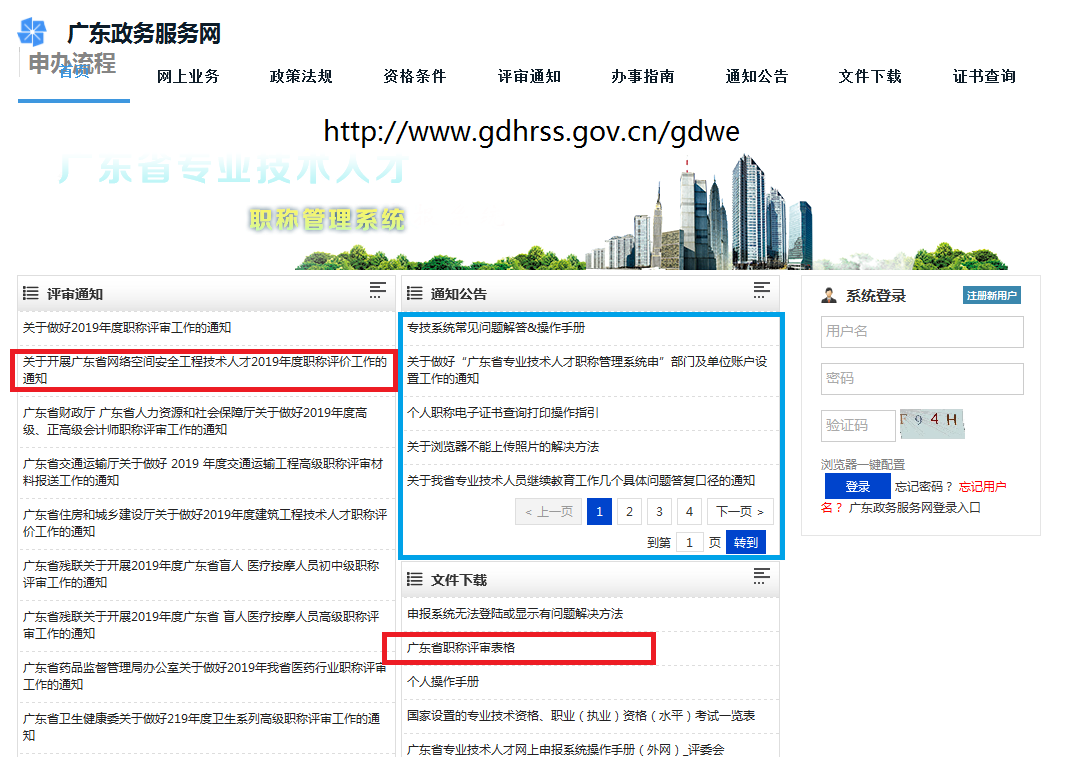The height and width of the screenshot is (757, 1090).
Task: Open the 网络空间安全工程技术人才 职称评价 notice
Action: pyautogui.click(x=205, y=370)
